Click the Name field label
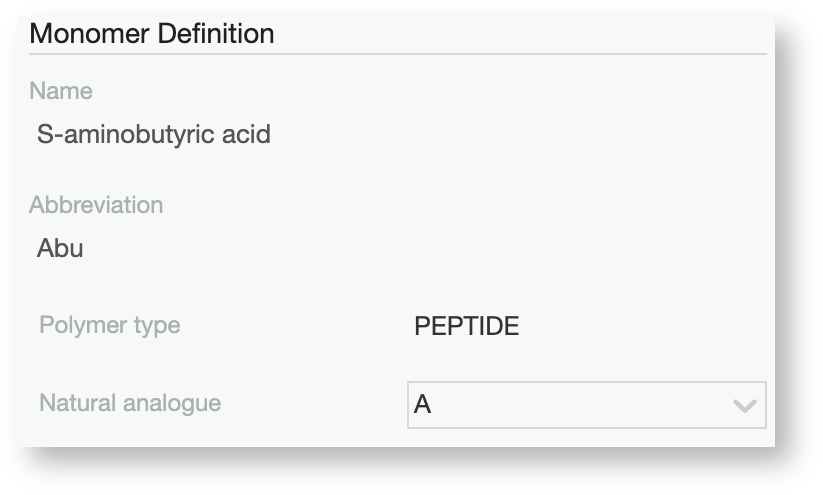 click(x=61, y=91)
